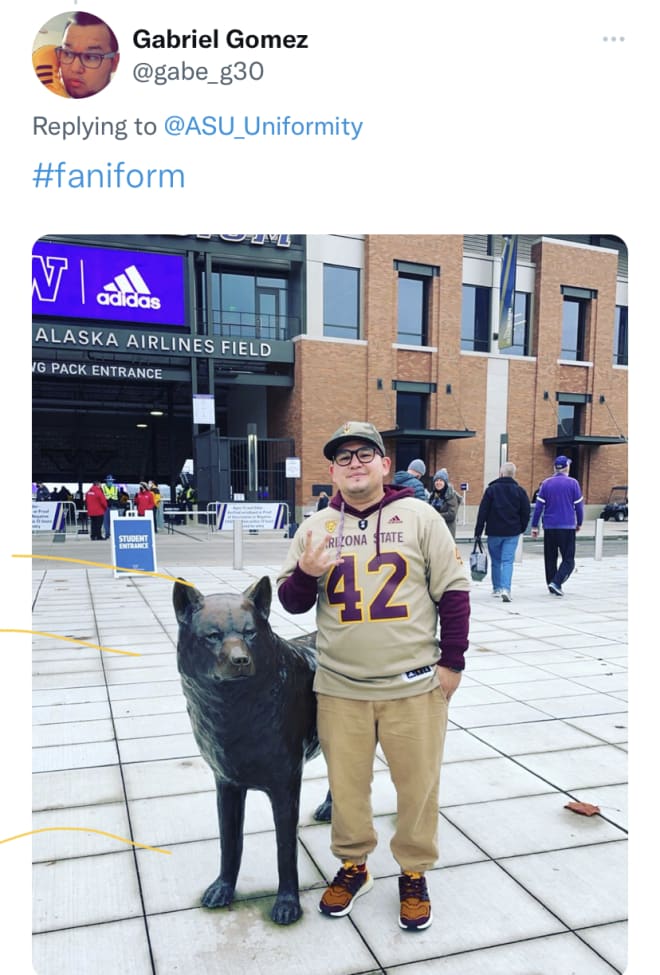Click the person in purple jacket
Screen dimensions: 660x975
(558, 525)
